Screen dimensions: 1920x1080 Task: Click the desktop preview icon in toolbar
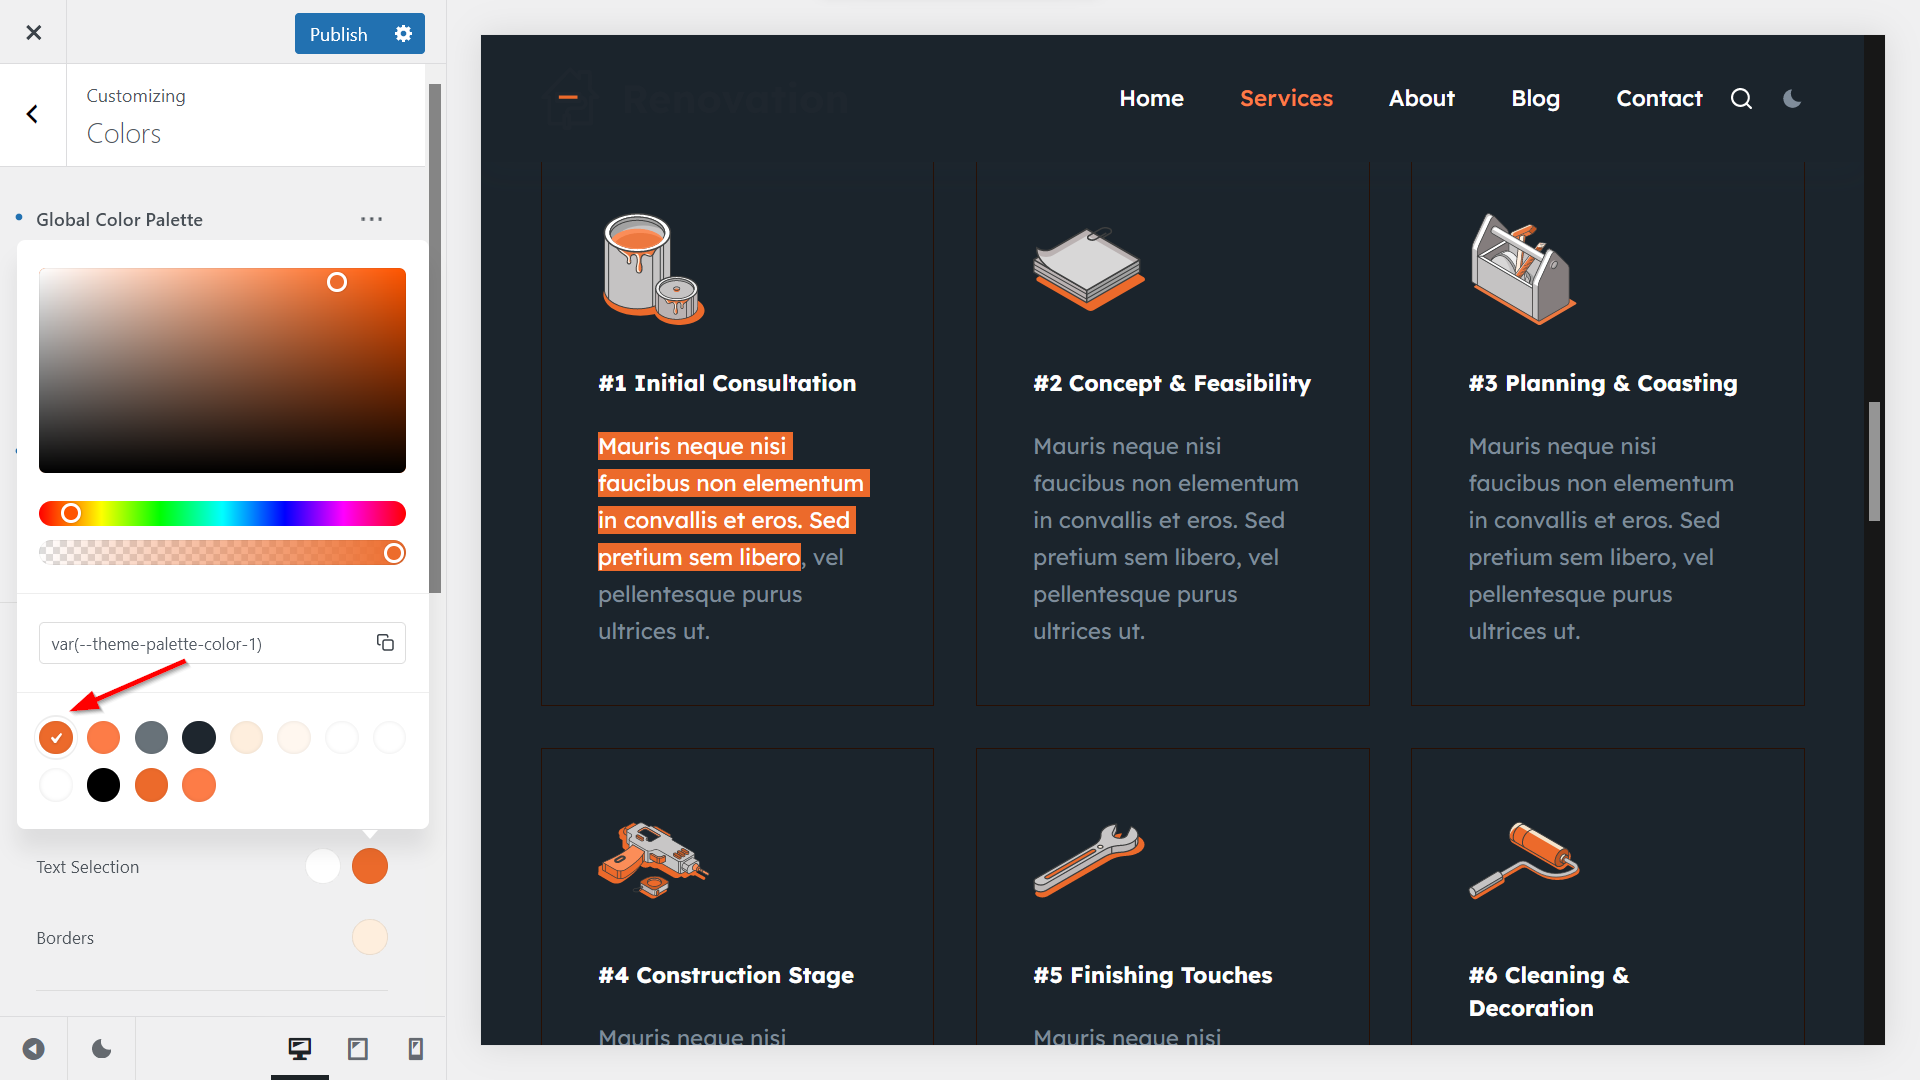[297, 1048]
